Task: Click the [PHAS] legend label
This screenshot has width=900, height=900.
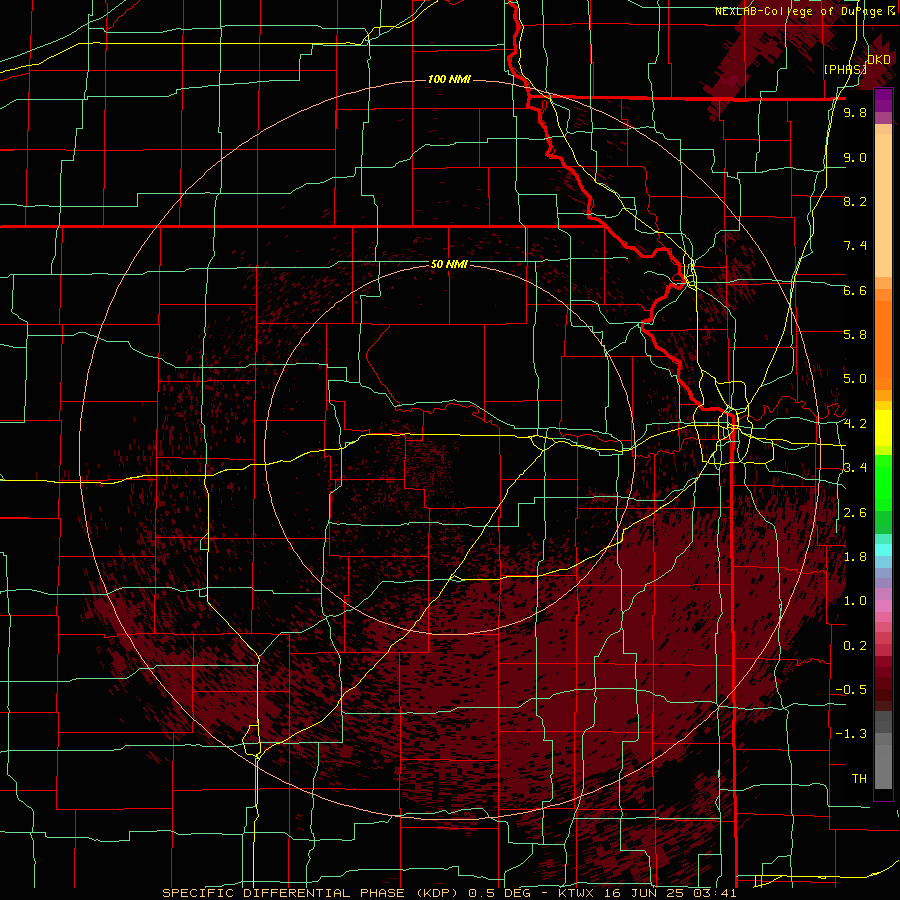Action: point(845,70)
